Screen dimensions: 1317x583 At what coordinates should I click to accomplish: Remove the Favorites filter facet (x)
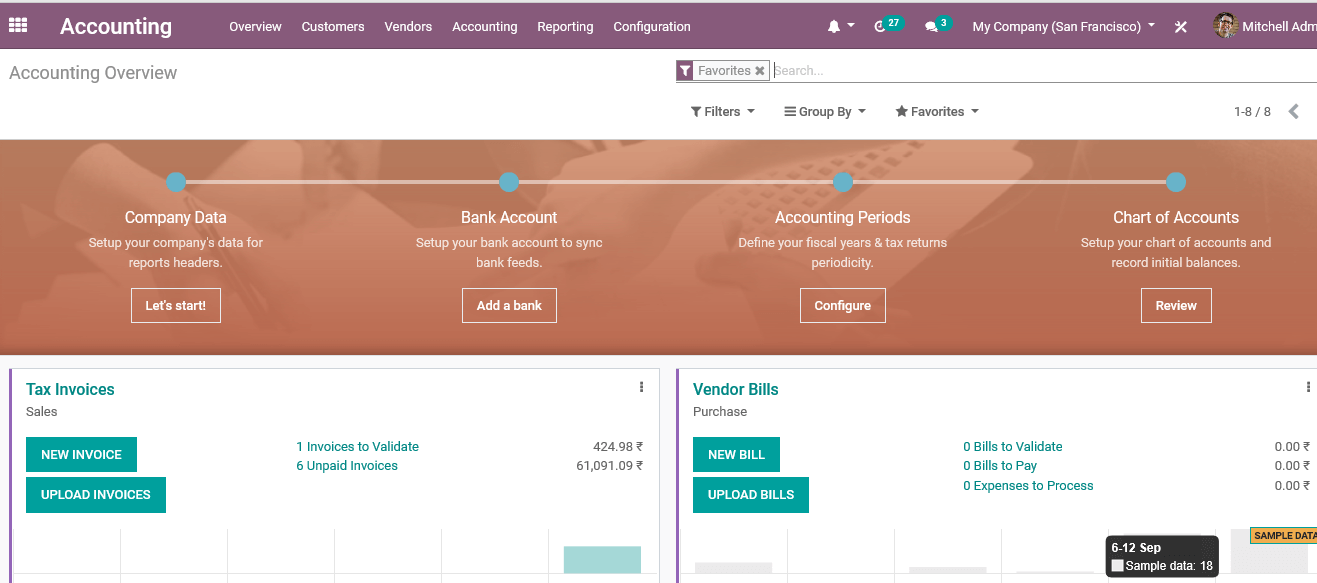[x=760, y=71]
